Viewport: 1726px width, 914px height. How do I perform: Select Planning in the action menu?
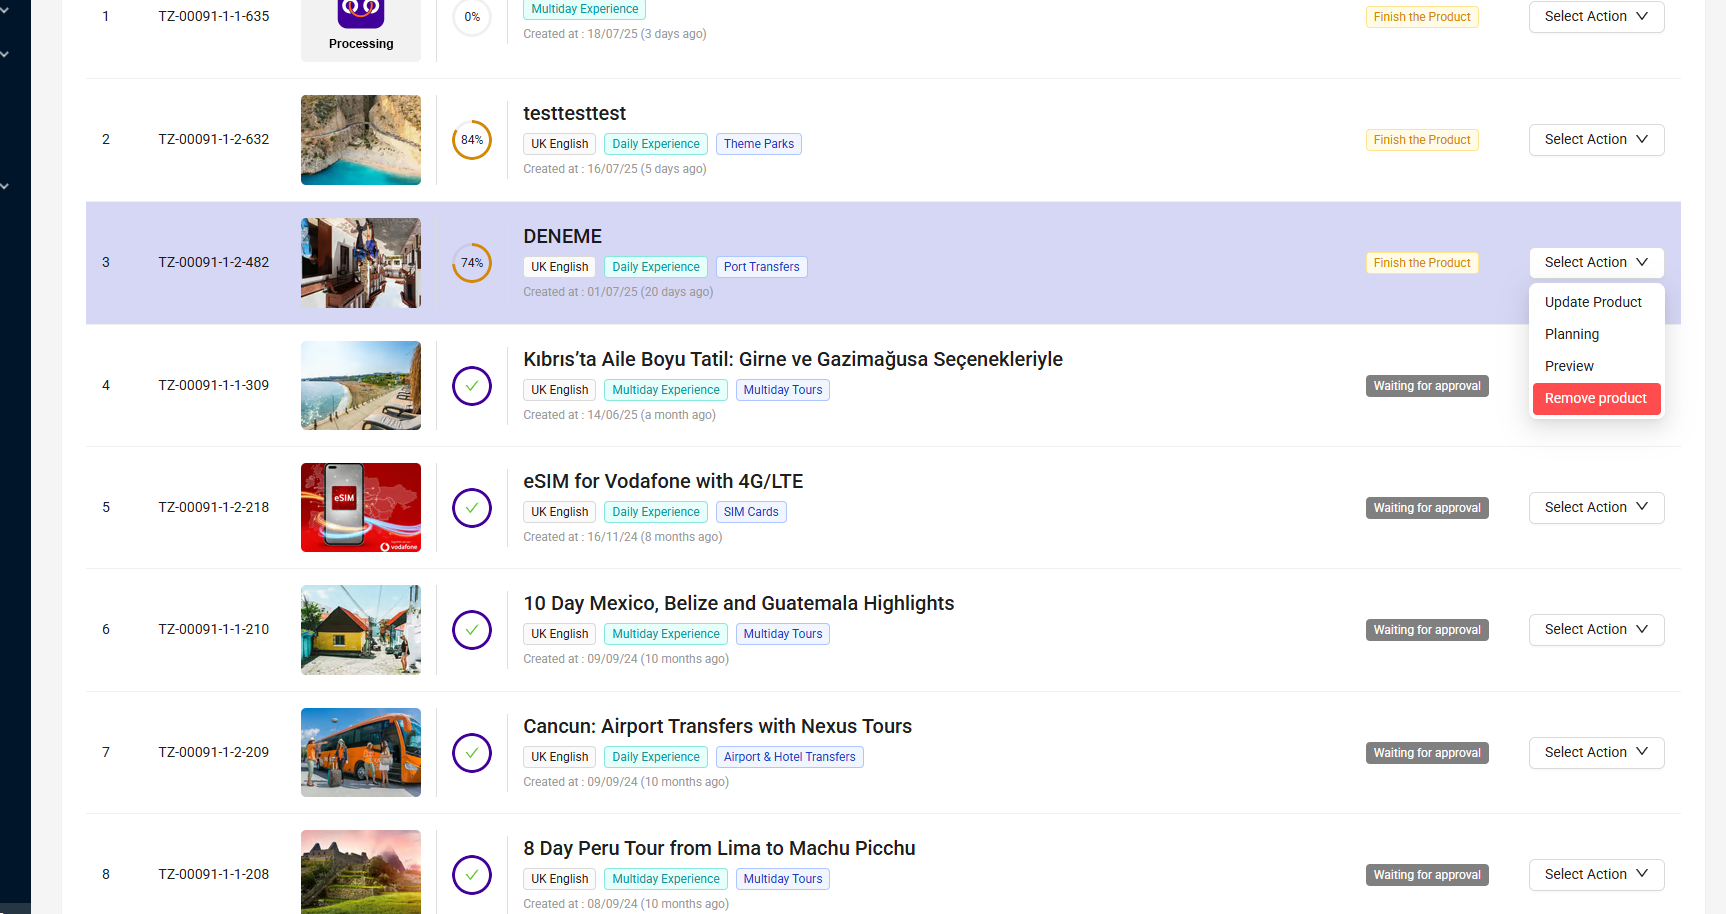(1596, 334)
